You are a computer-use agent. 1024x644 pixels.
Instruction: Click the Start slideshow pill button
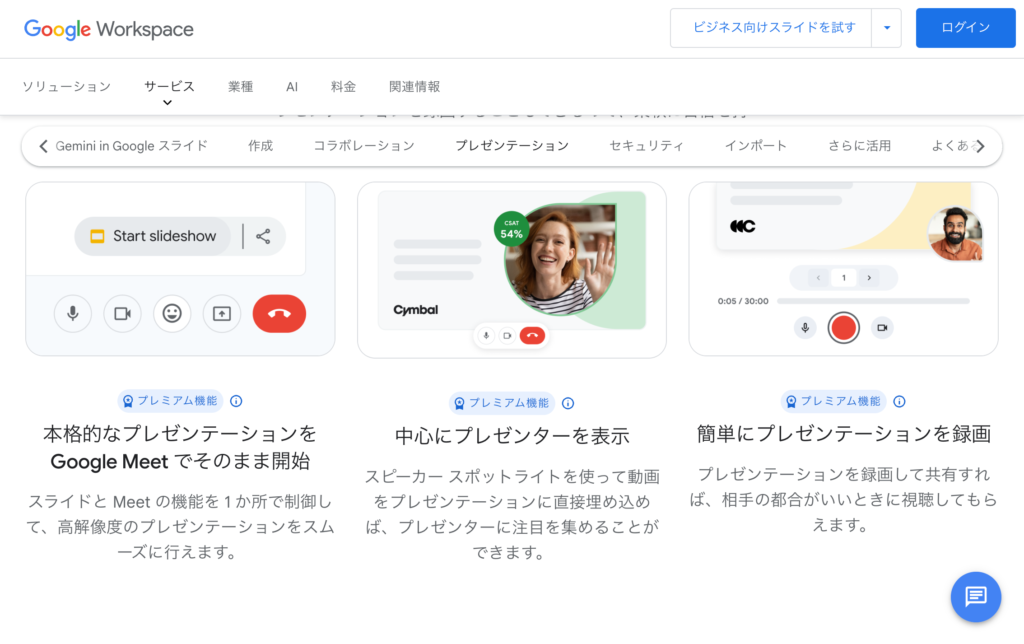coord(153,236)
